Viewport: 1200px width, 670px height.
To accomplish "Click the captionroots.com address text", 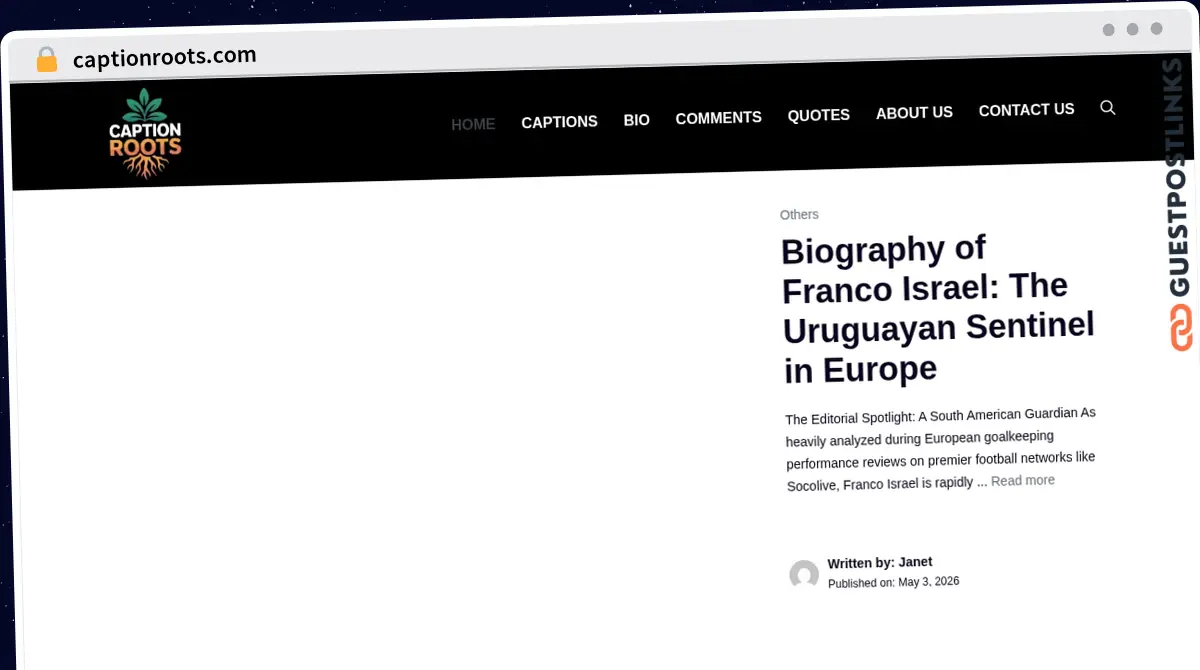I will pyautogui.click(x=165, y=57).
